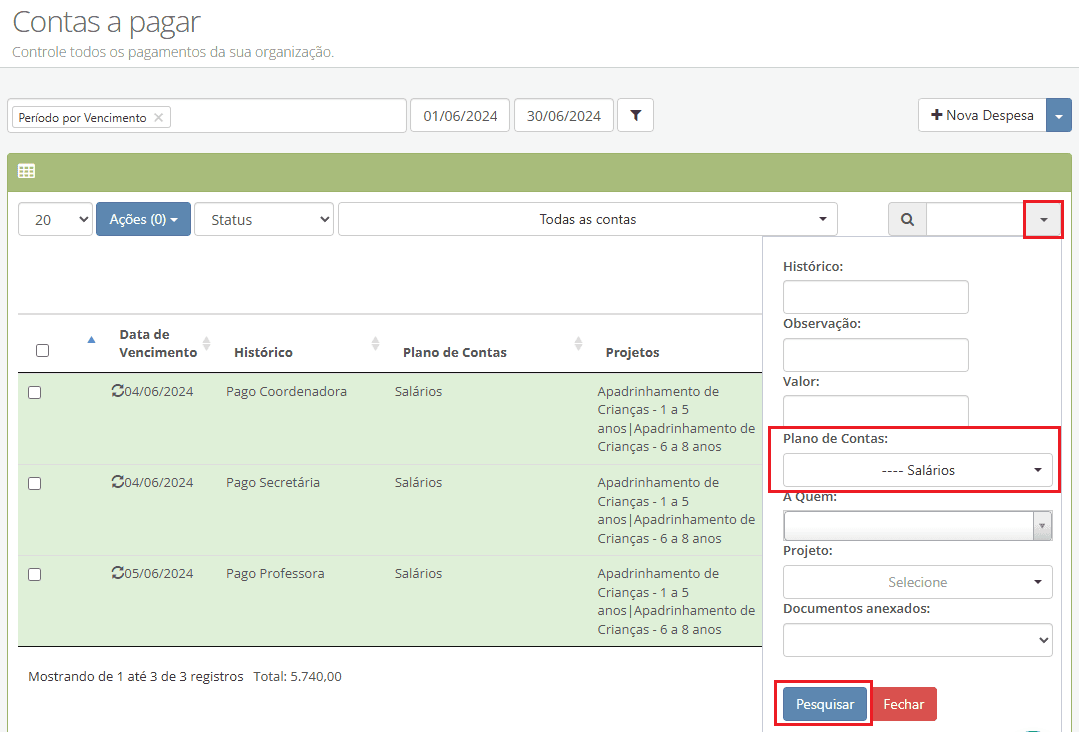
Task: Open the Projeto Selecione dropdown
Action: point(917,582)
